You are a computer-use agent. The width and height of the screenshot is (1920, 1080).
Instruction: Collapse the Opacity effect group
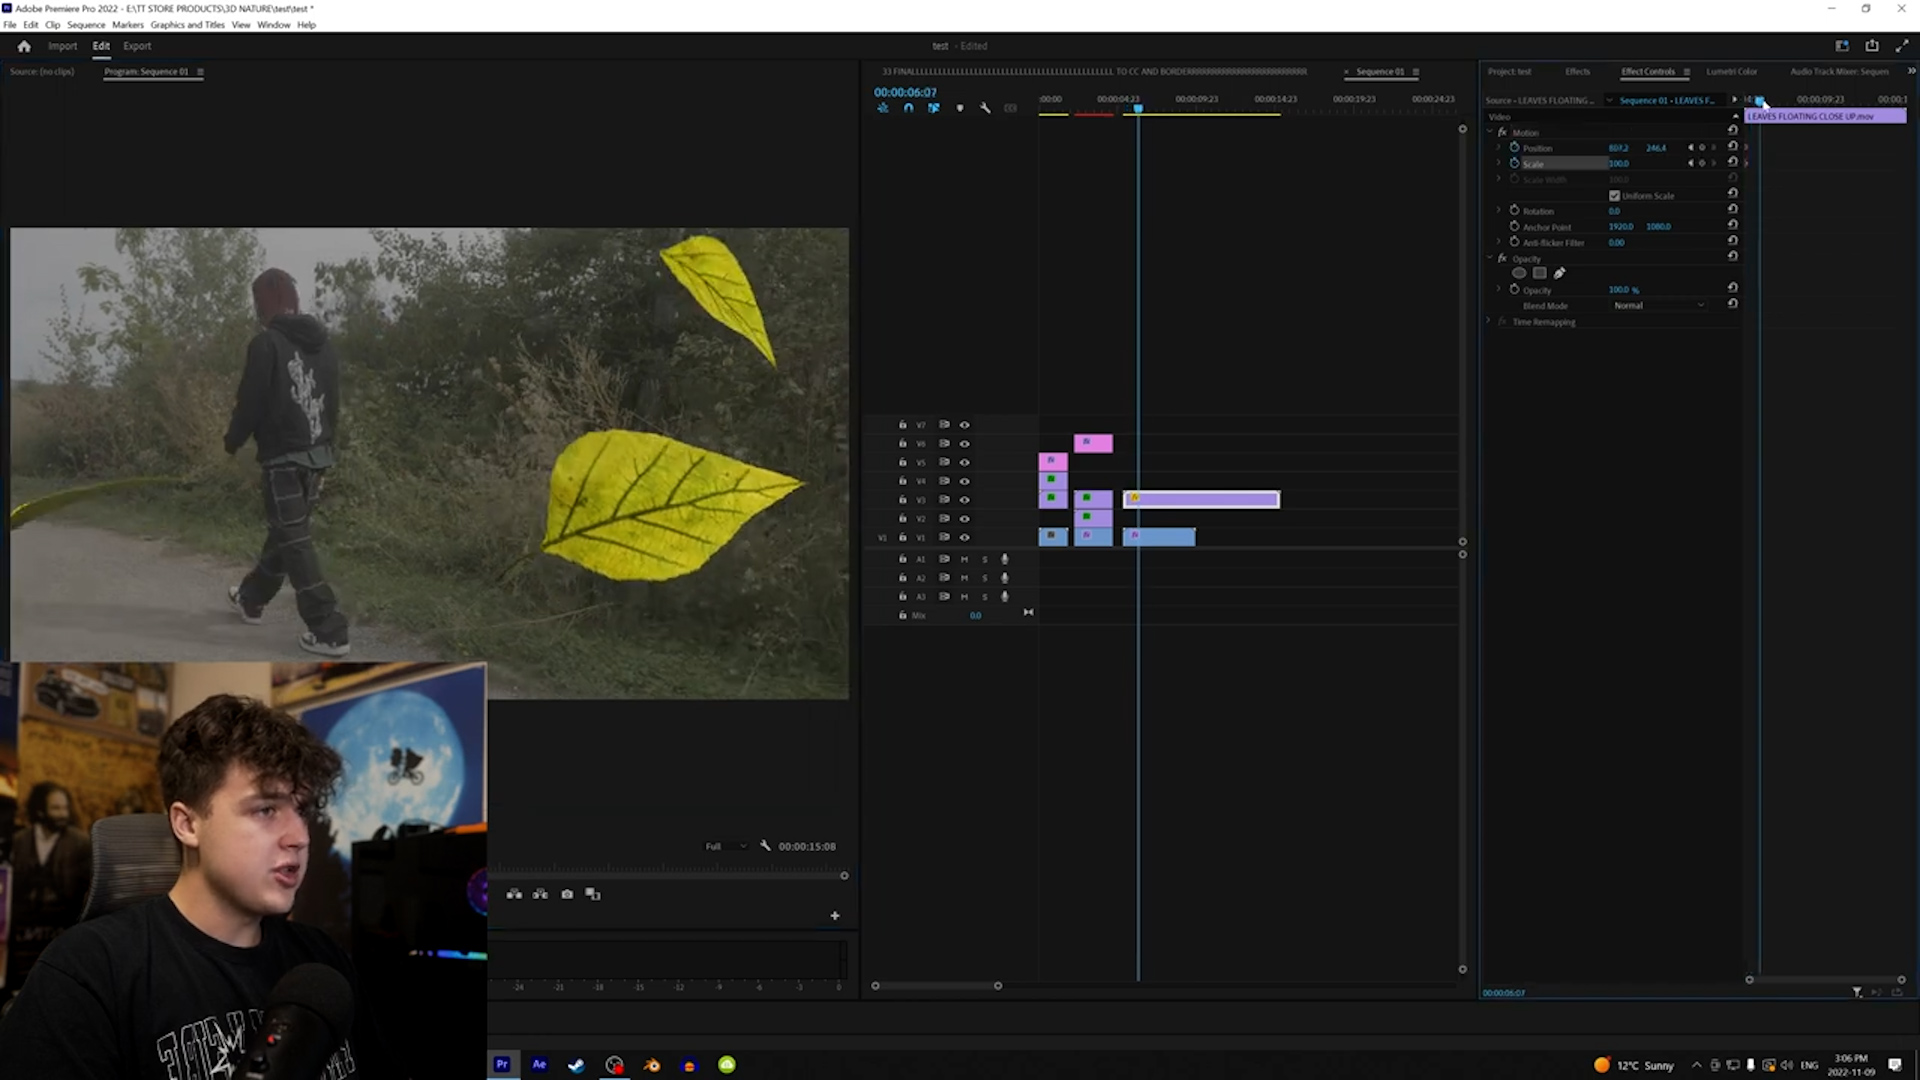click(1489, 258)
